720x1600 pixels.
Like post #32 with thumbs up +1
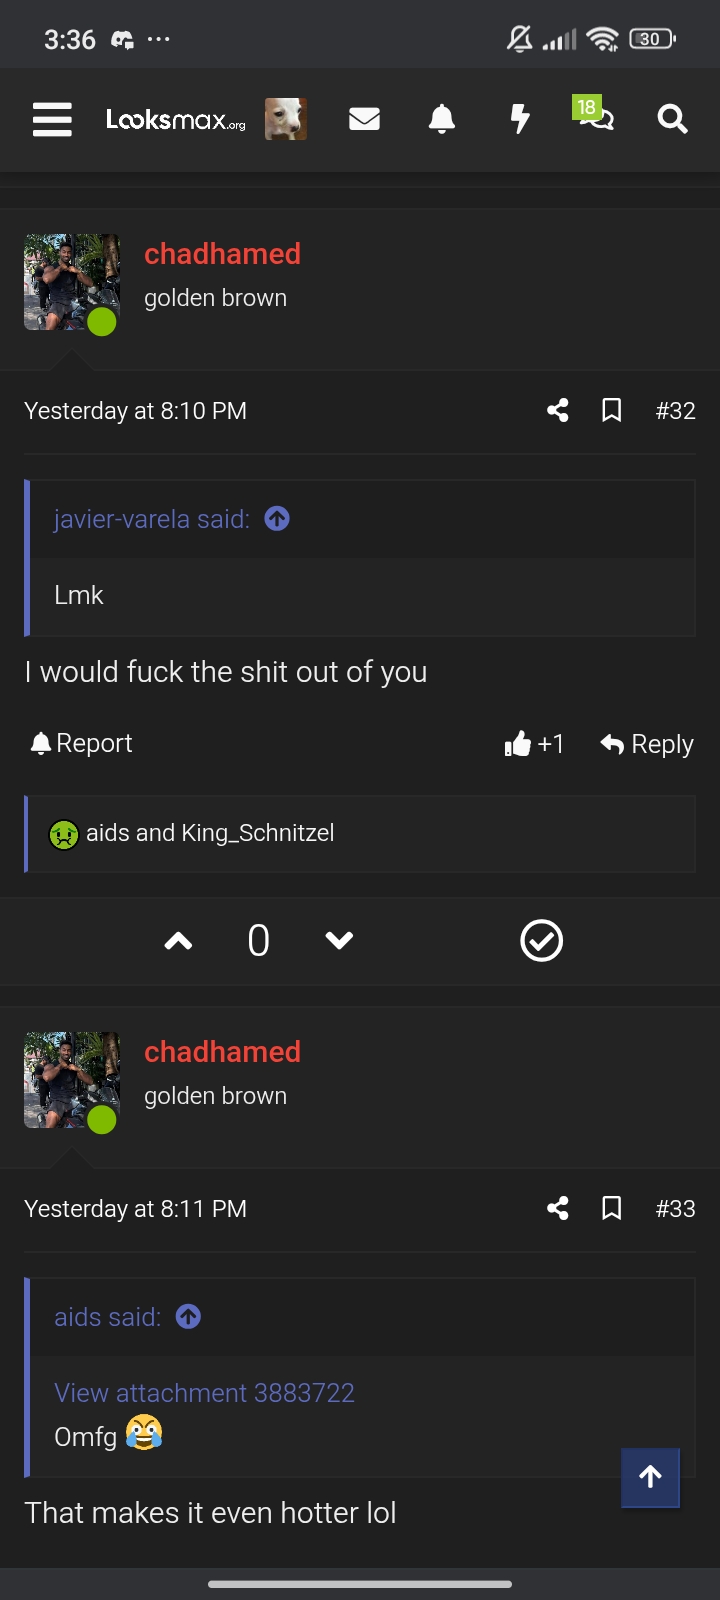pyautogui.click(x=534, y=744)
